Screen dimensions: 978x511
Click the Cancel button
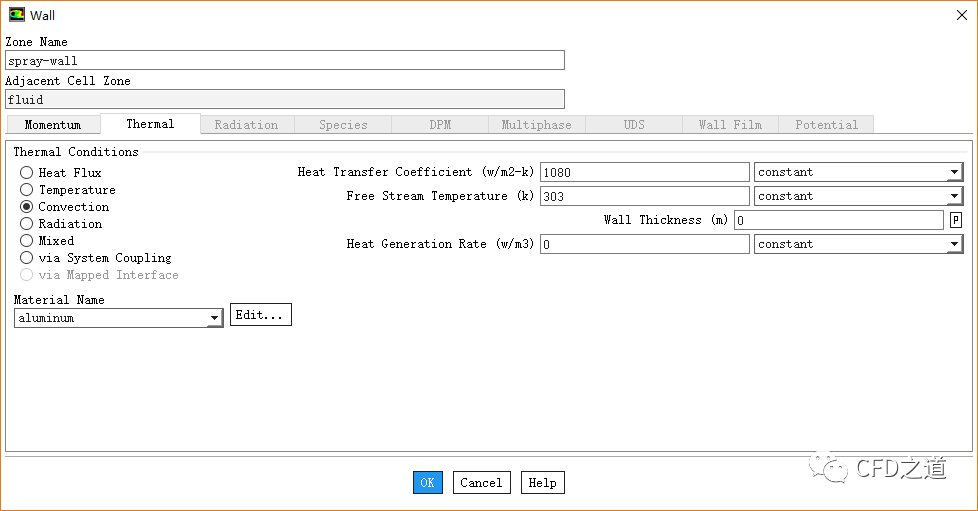tap(481, 482)
